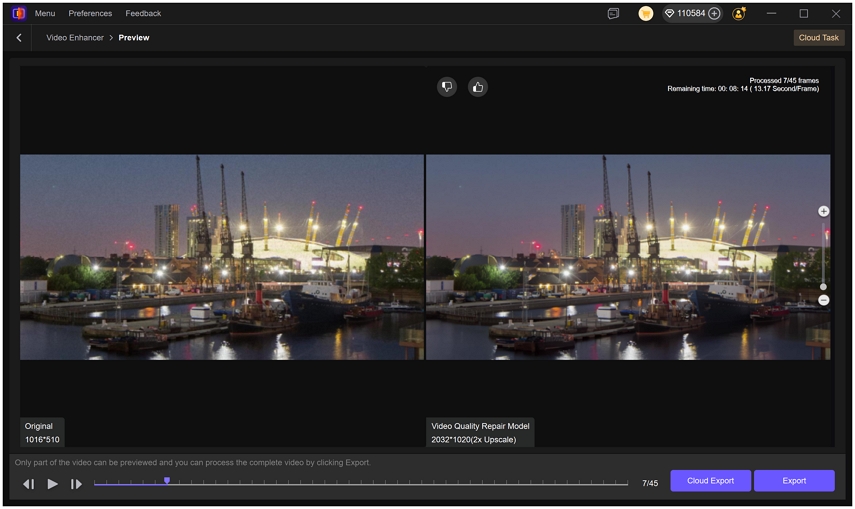The height and width of the screenshot is (509, 855).
Task: Click the Cloud Export button
Action: pos(710,481)
